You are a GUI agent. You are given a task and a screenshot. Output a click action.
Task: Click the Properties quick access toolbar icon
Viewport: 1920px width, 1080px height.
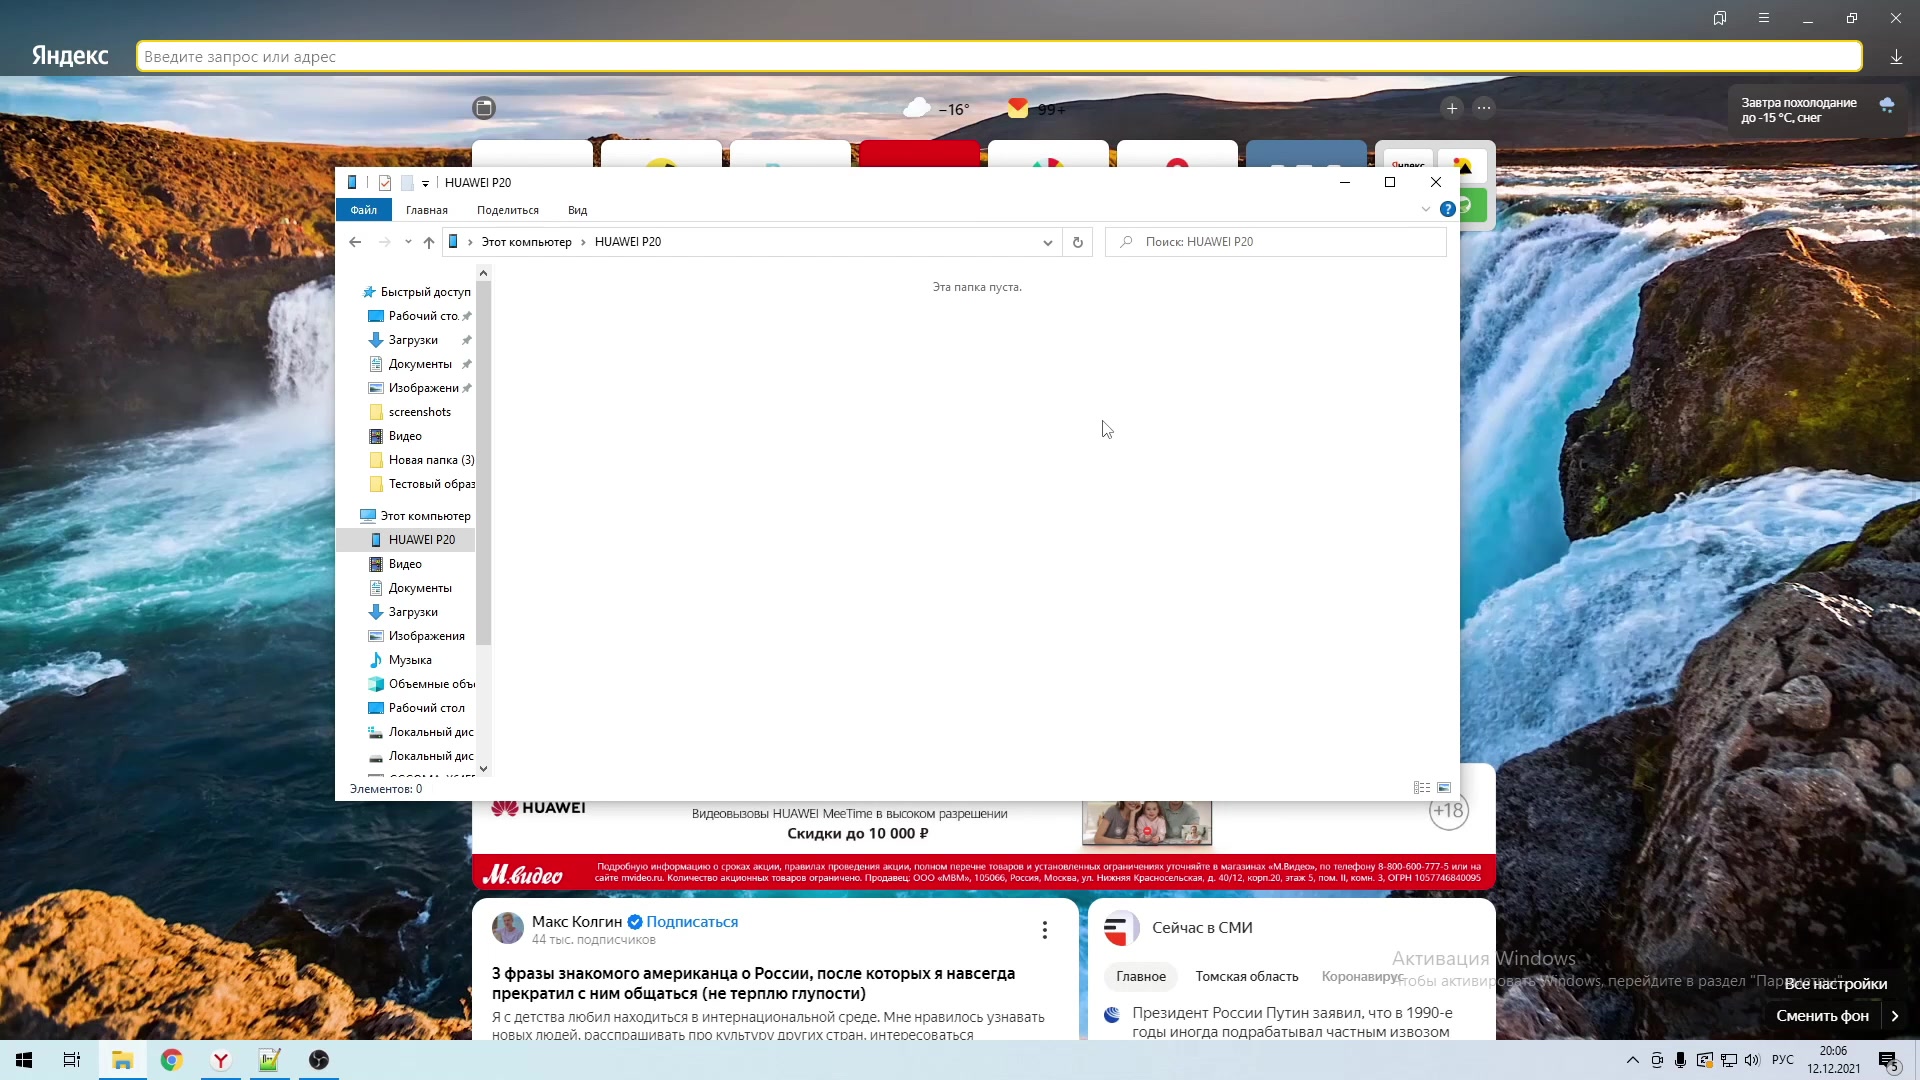tap(385, 183)
